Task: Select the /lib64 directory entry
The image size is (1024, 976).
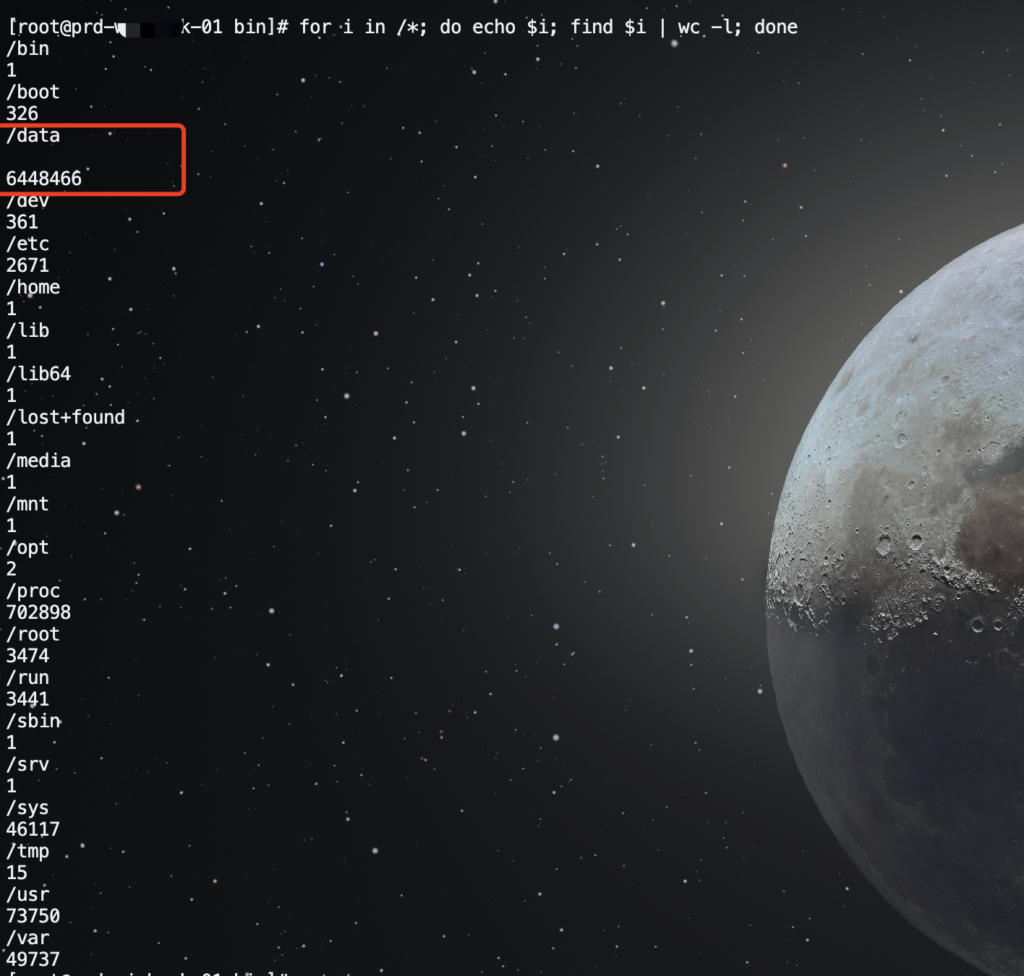Action: click(x=39, y=375)
